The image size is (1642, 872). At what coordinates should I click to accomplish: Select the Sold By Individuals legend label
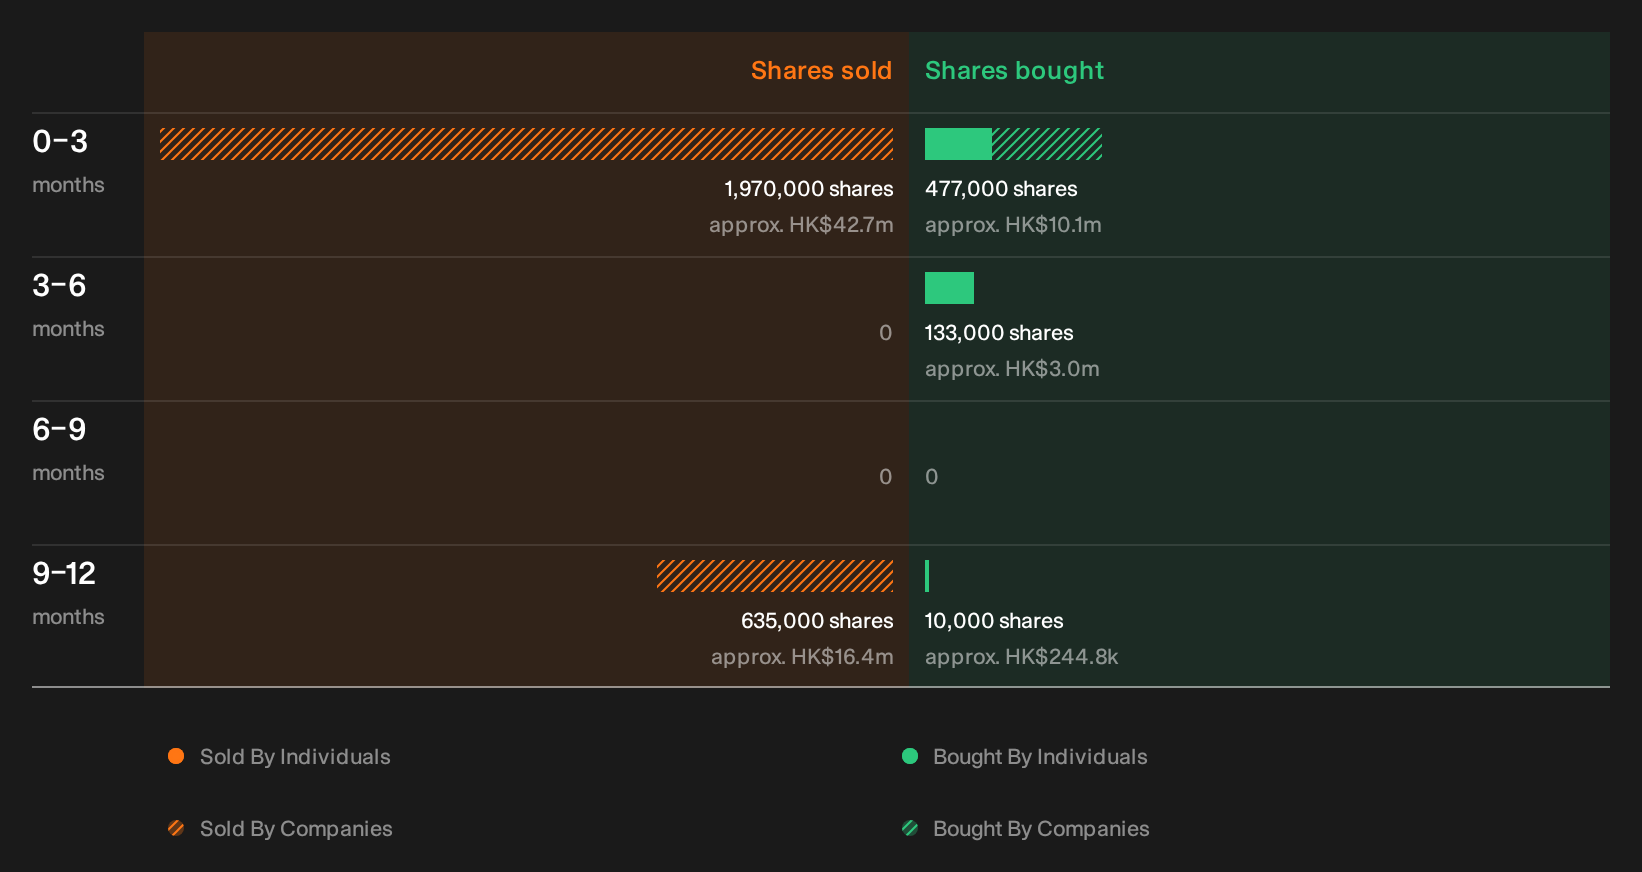click(295, 757)
